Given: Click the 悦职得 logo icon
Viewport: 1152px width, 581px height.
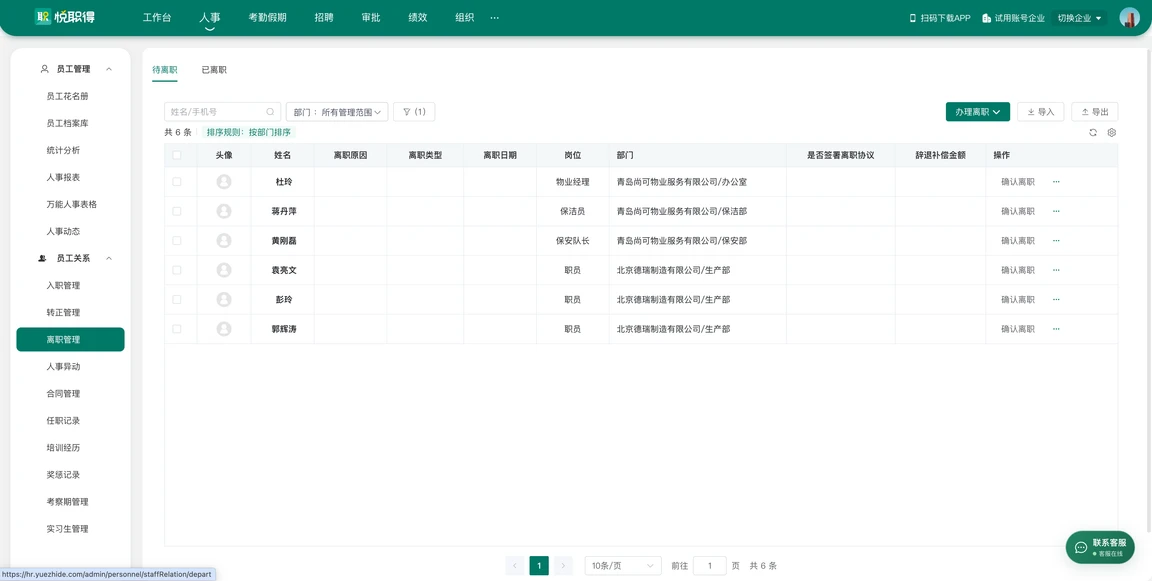Looking at the screenshot, I should coord(43,17).
